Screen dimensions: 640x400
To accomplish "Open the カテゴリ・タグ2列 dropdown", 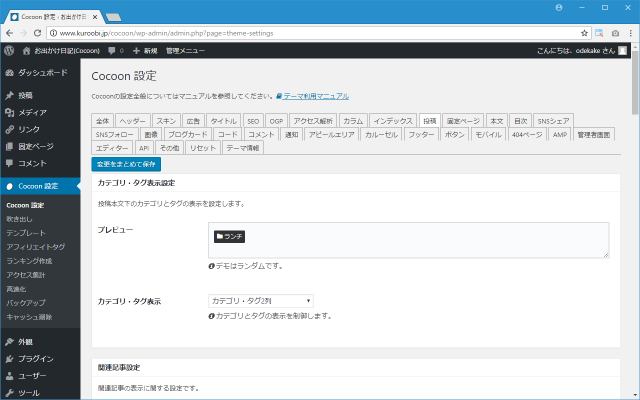I will point(260,300).
